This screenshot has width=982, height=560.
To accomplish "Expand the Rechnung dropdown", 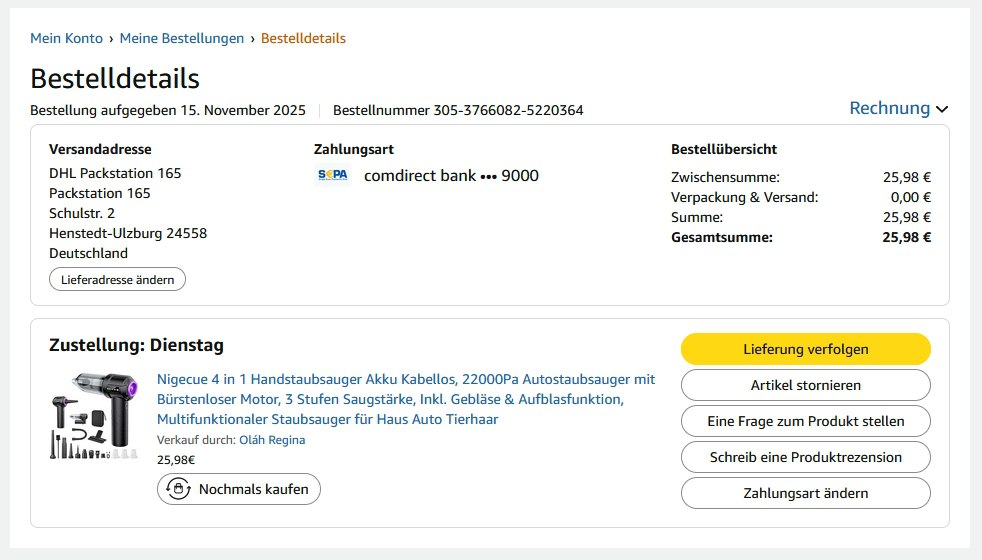I will [898, 108].
